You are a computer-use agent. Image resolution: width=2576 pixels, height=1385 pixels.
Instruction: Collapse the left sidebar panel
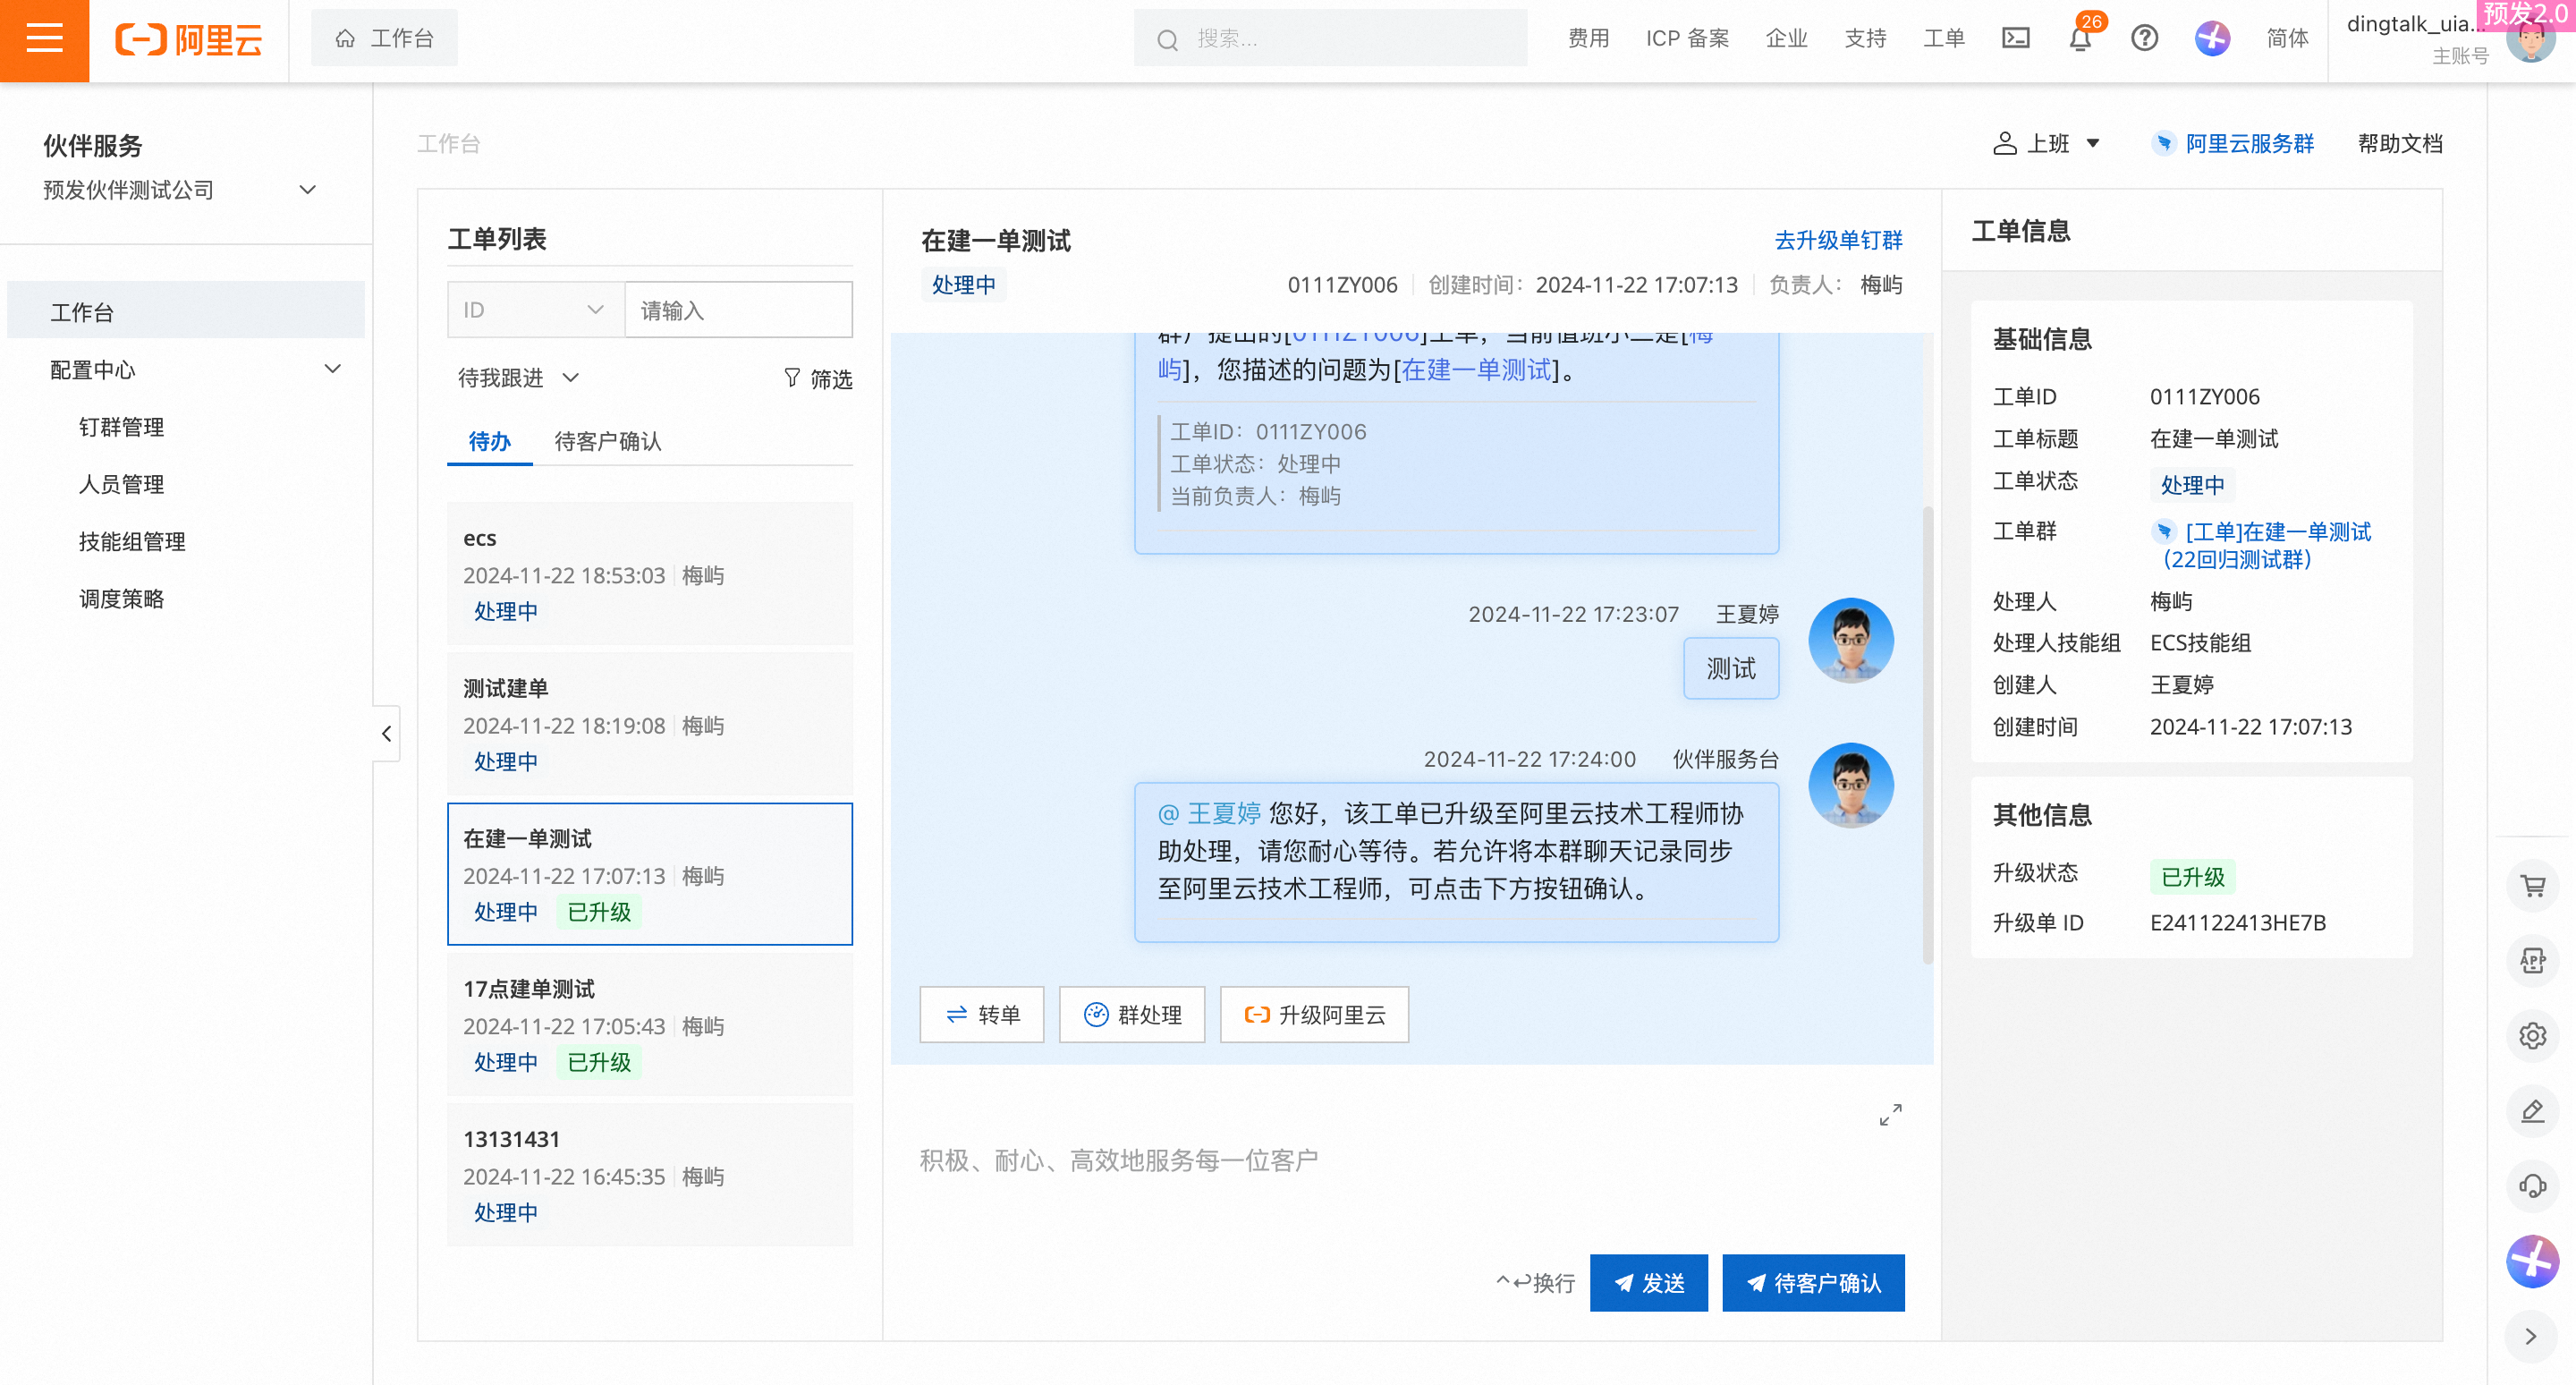pos(386,734)
